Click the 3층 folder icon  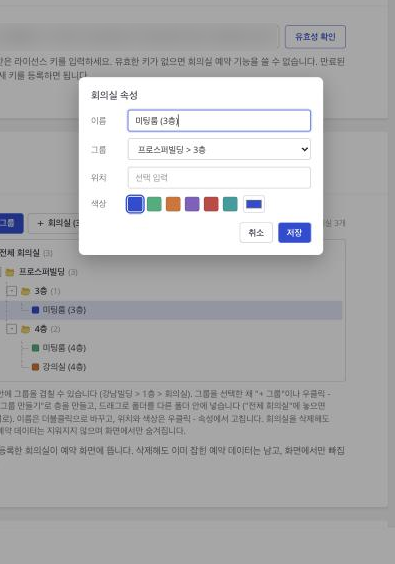click(26, 291)
